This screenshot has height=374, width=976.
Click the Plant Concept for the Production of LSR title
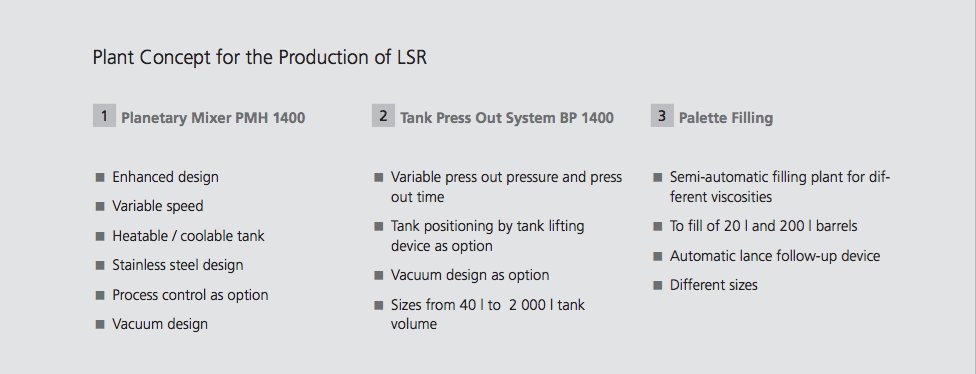[x=260, y=58]
